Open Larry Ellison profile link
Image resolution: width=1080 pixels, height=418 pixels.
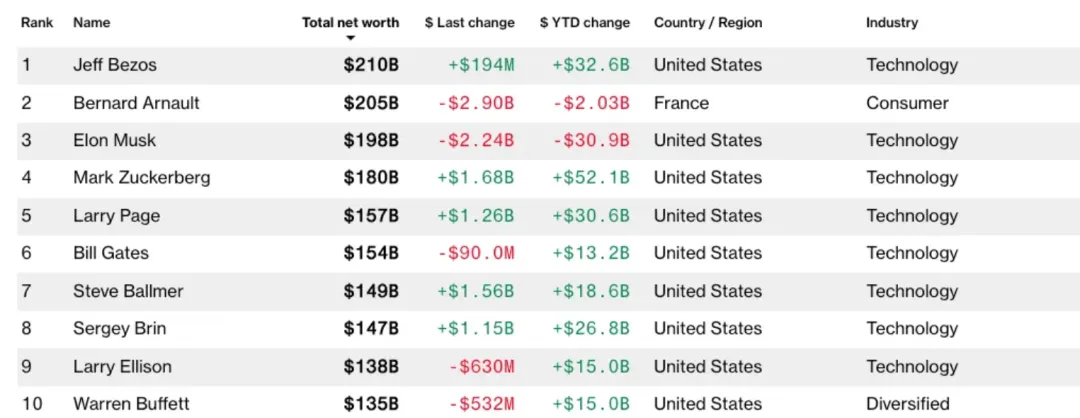pyautogui.click(x=123, y=366)
